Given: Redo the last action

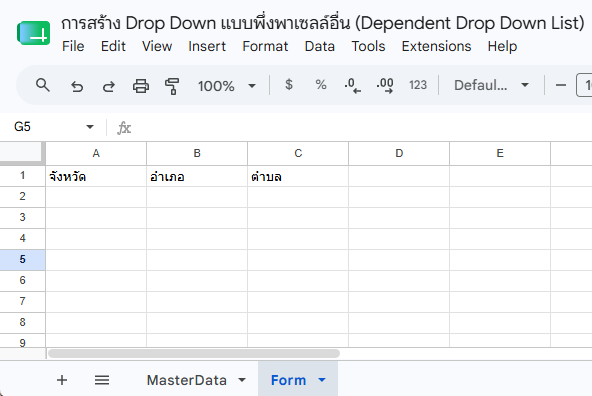Looking at the screenshot, I should pyautogui.click(x=109, y=86).
